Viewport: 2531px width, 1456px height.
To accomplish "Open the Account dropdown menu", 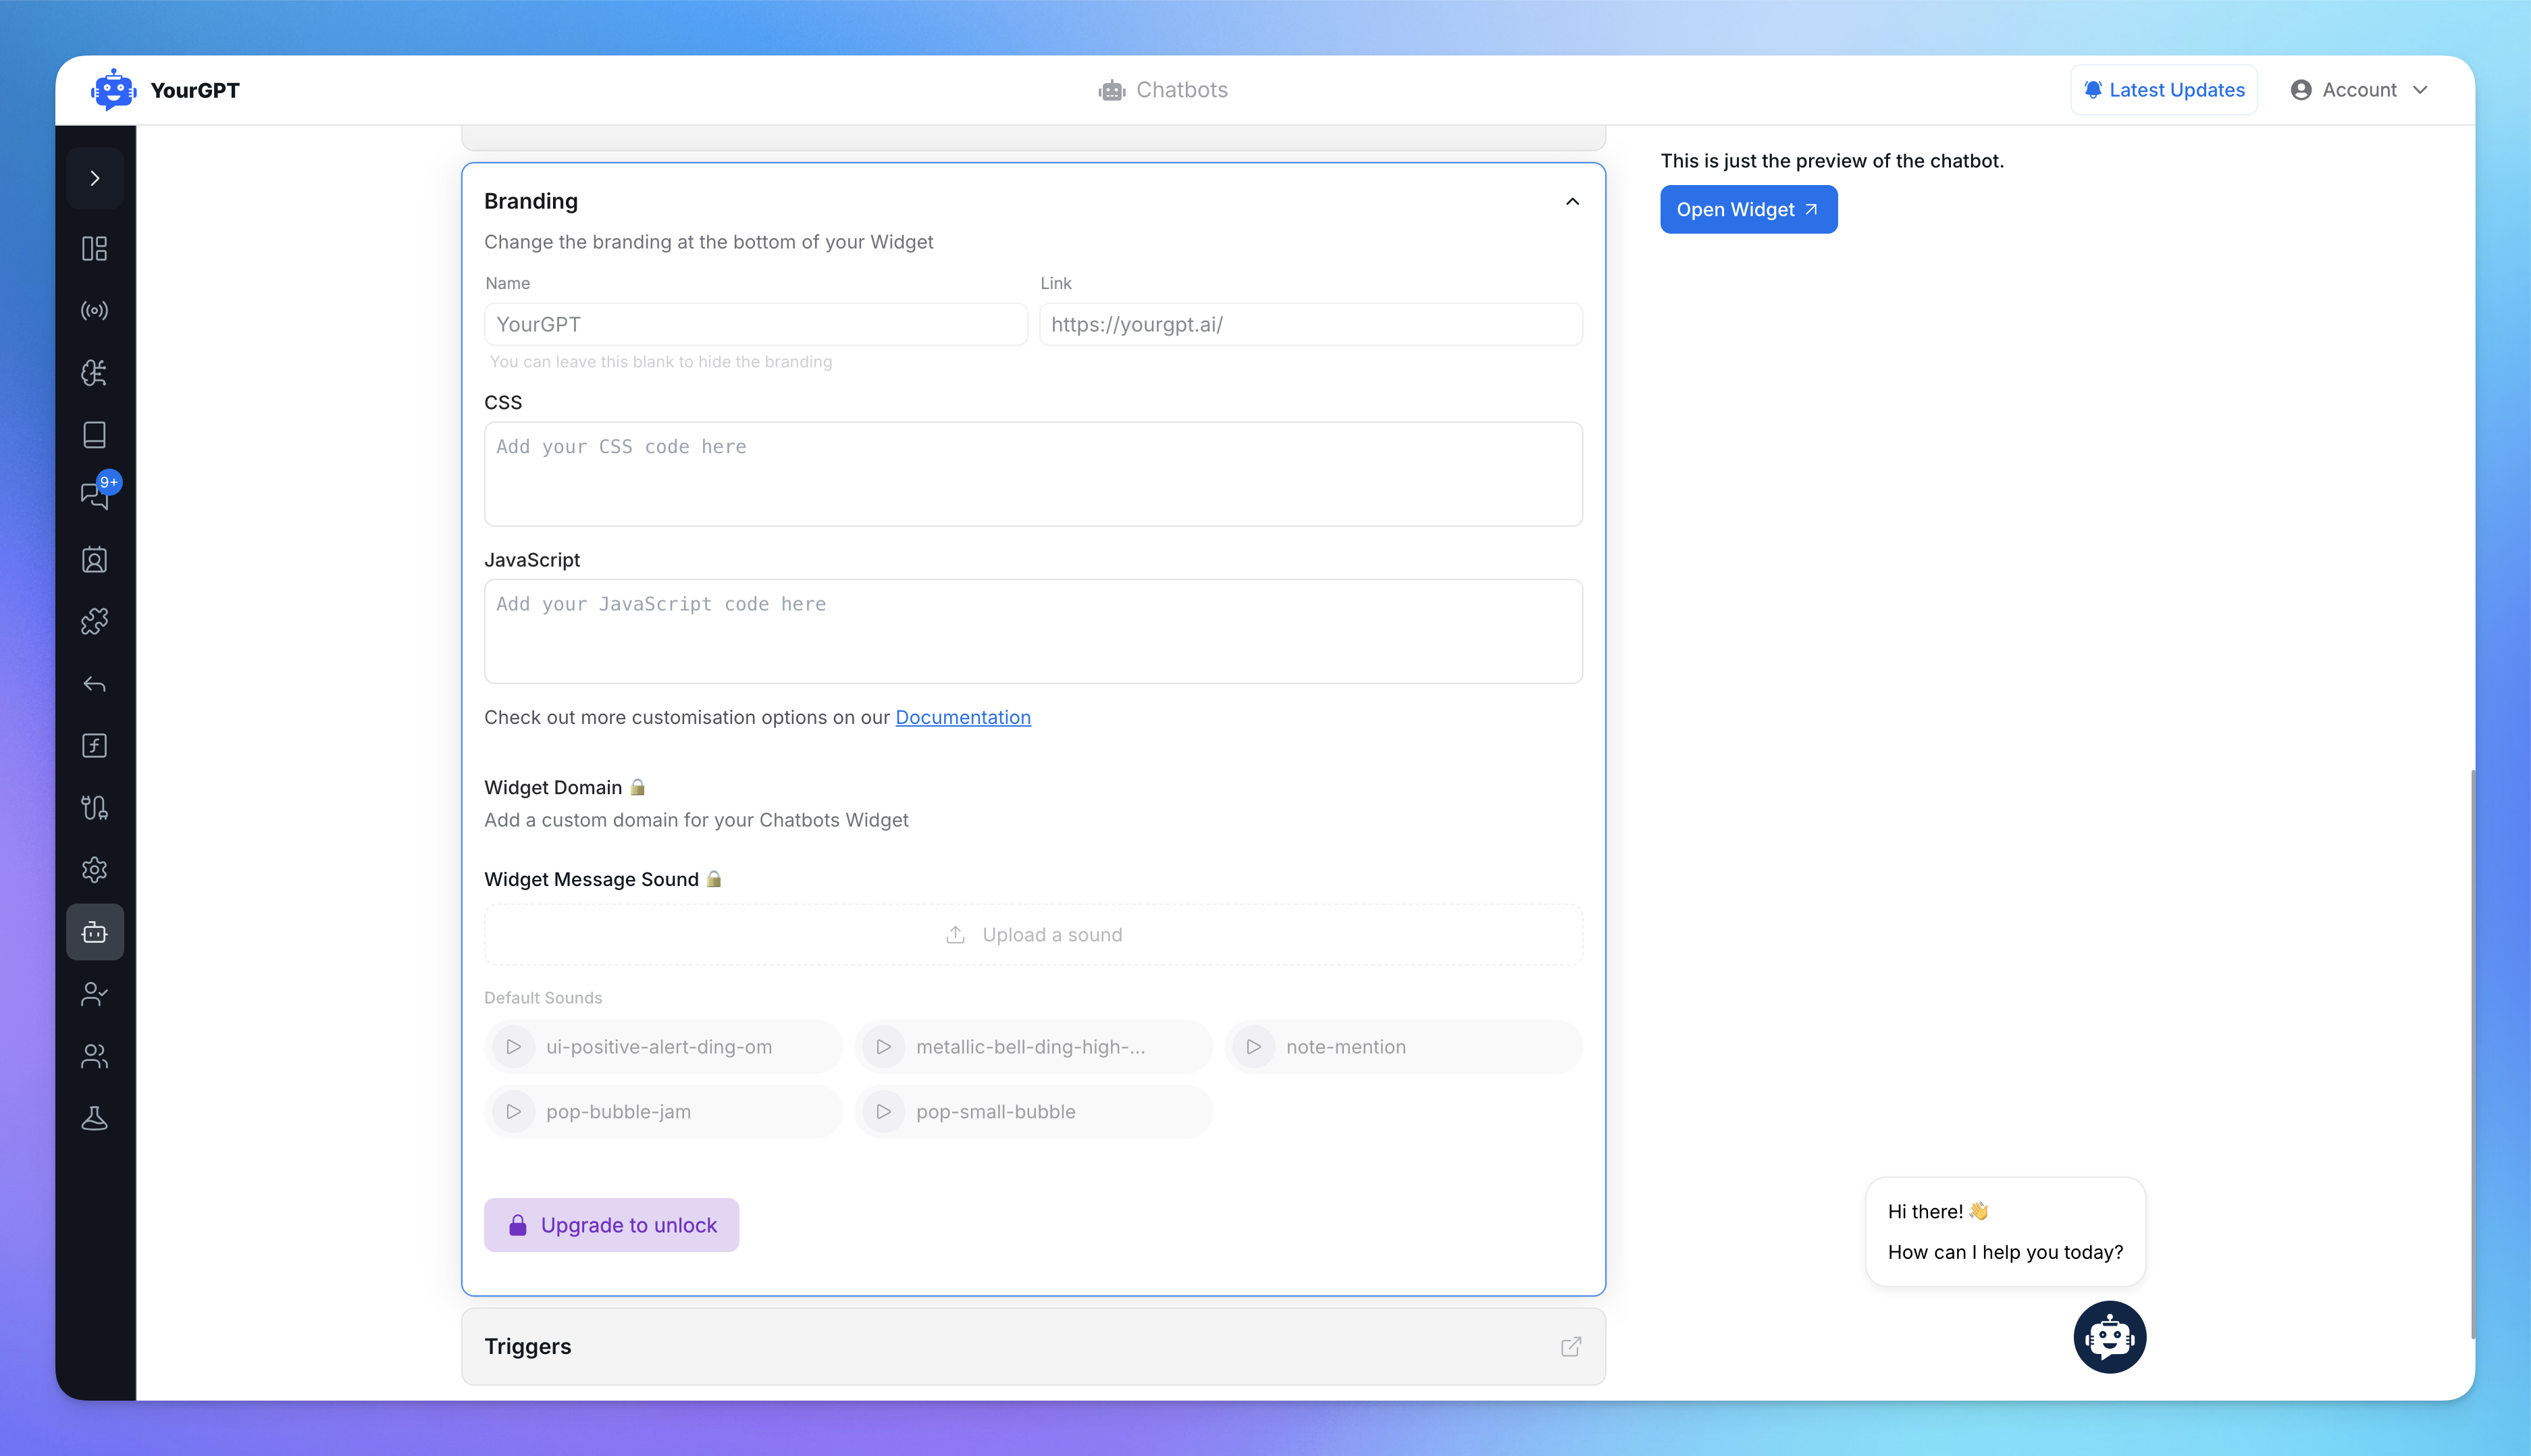I will 2360,90.
